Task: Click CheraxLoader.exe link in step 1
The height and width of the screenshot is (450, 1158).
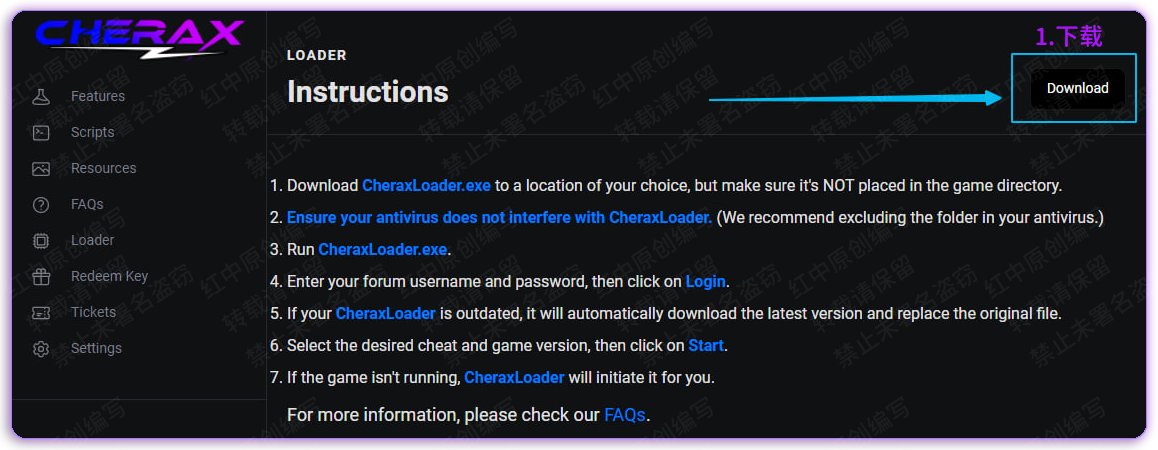Action: tap(426, 185)
